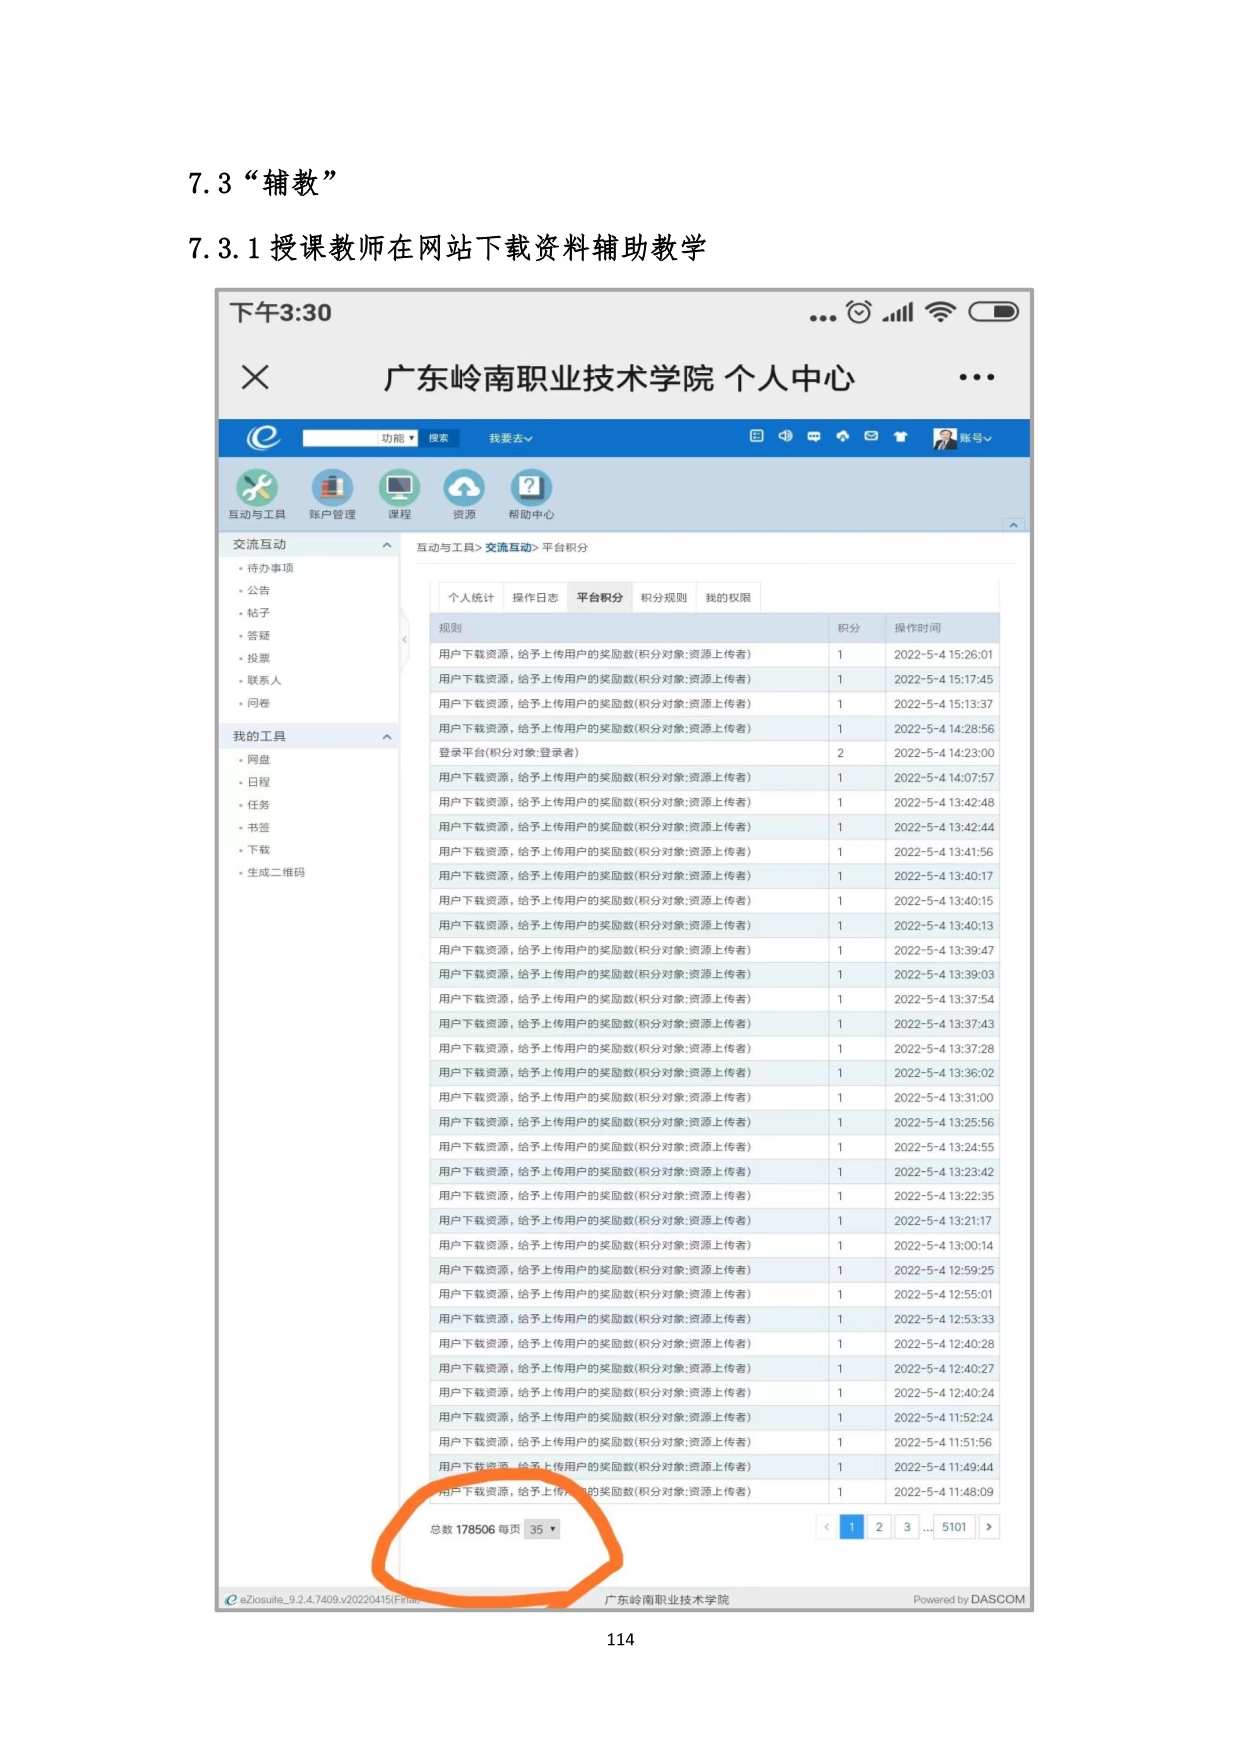Open 联系人 in the sidebar
Image resolution: width=1240 pixels, height=1753 pixels.
pyautogui.click(x=264, y=680)
